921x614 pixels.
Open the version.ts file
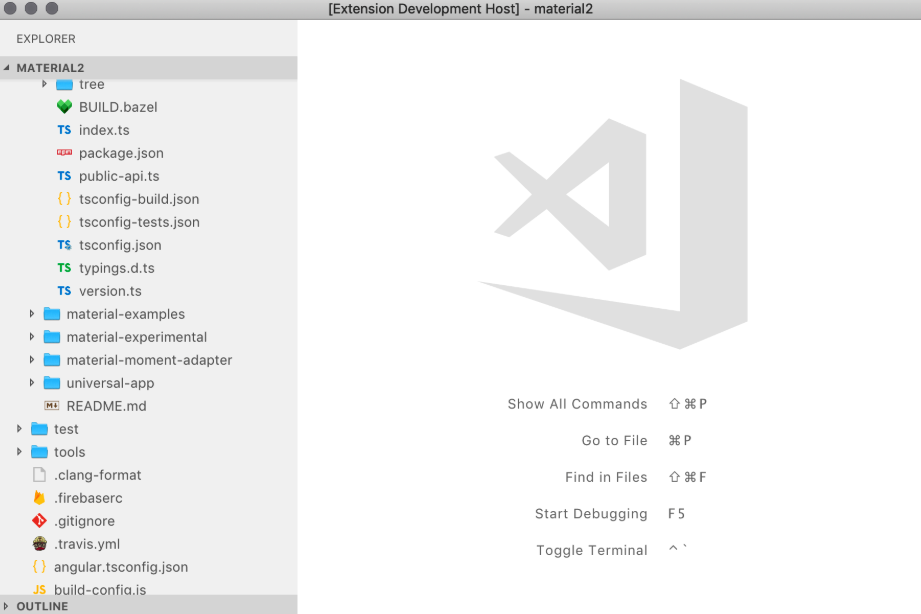pyautogui.click(x=100, y=291)
